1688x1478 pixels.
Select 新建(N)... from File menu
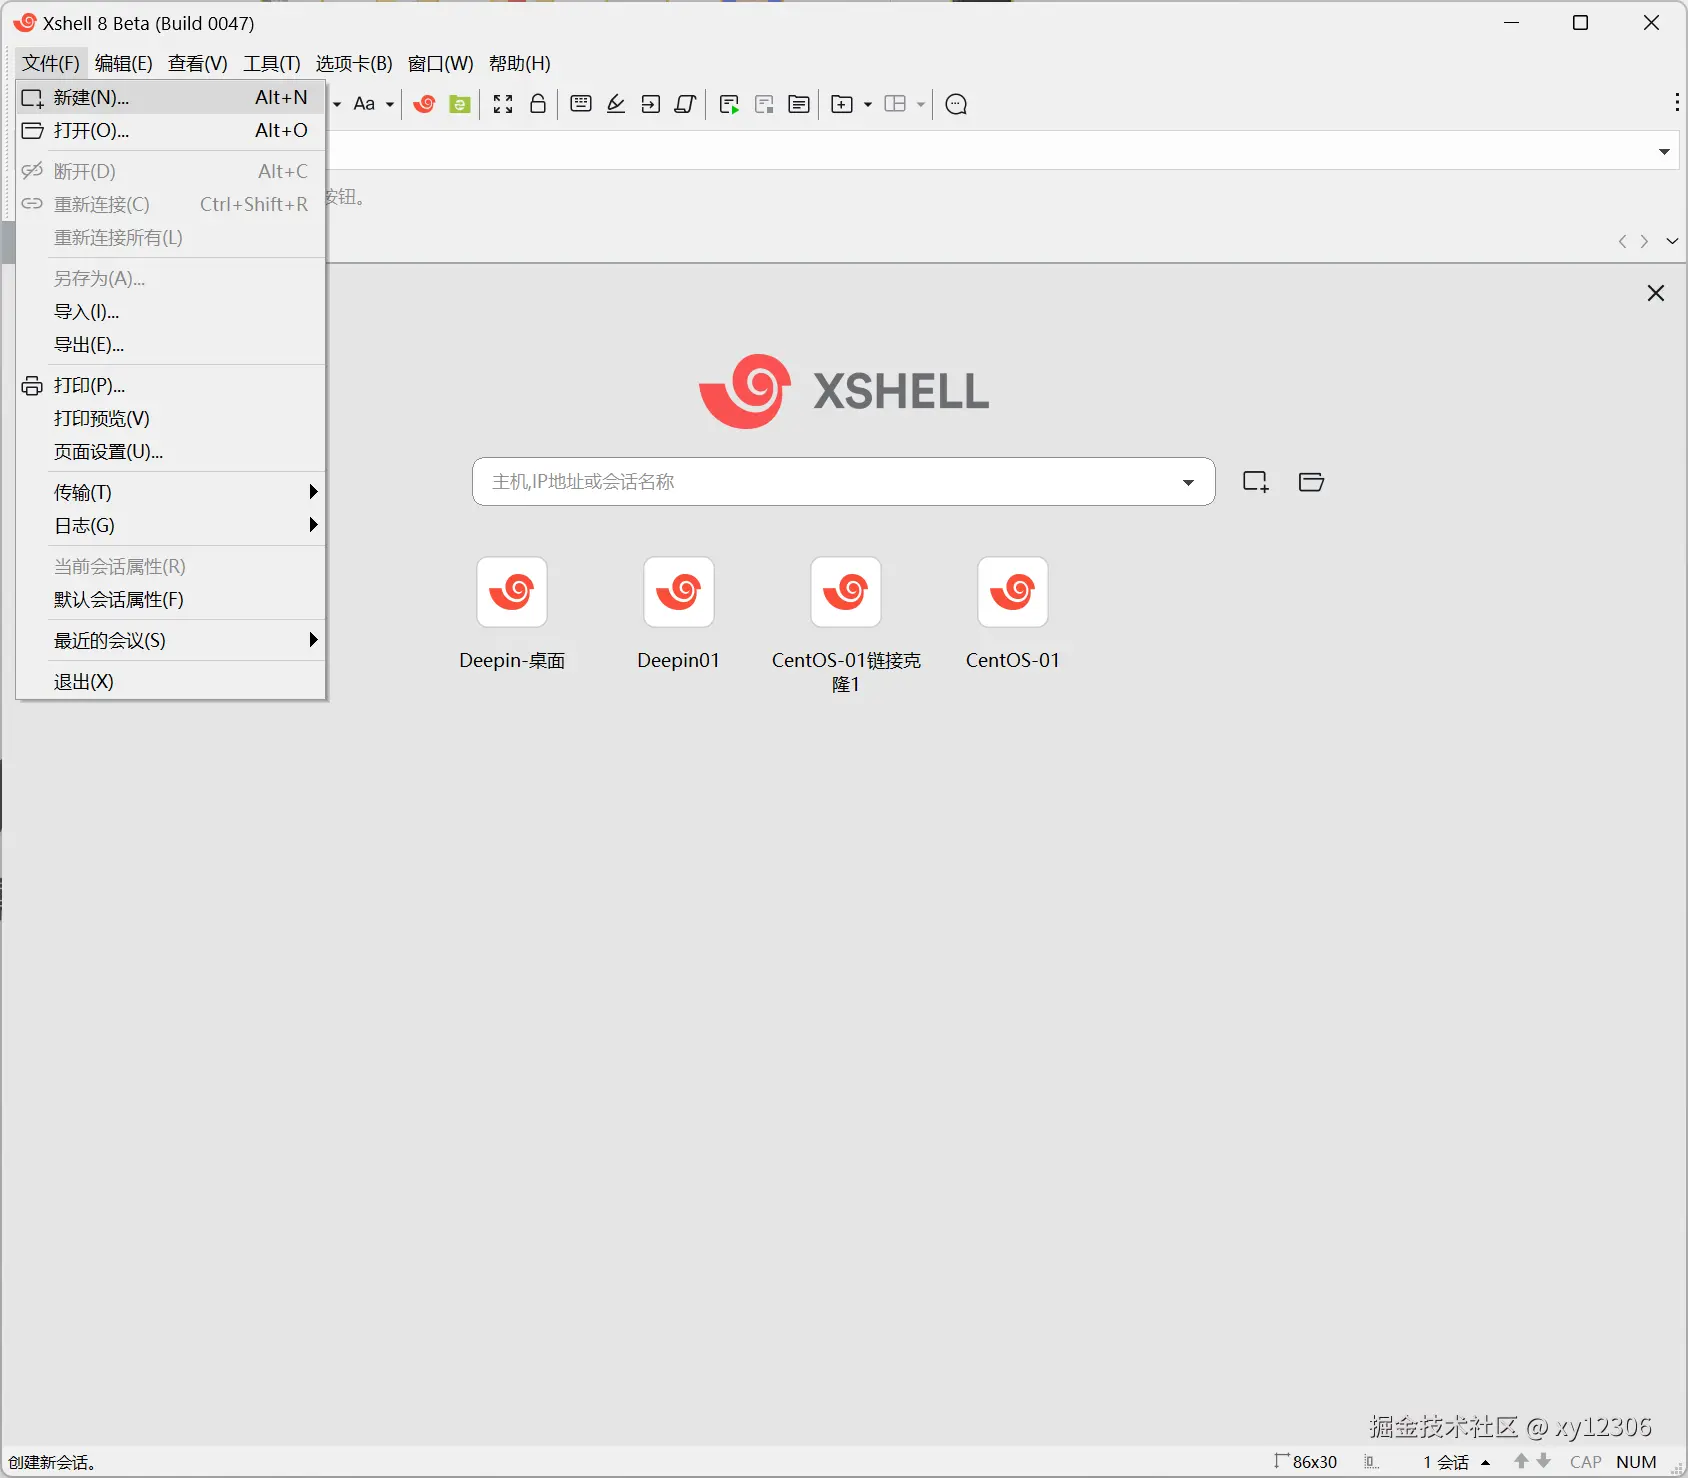pyautogui.click(x=172, y=97)
